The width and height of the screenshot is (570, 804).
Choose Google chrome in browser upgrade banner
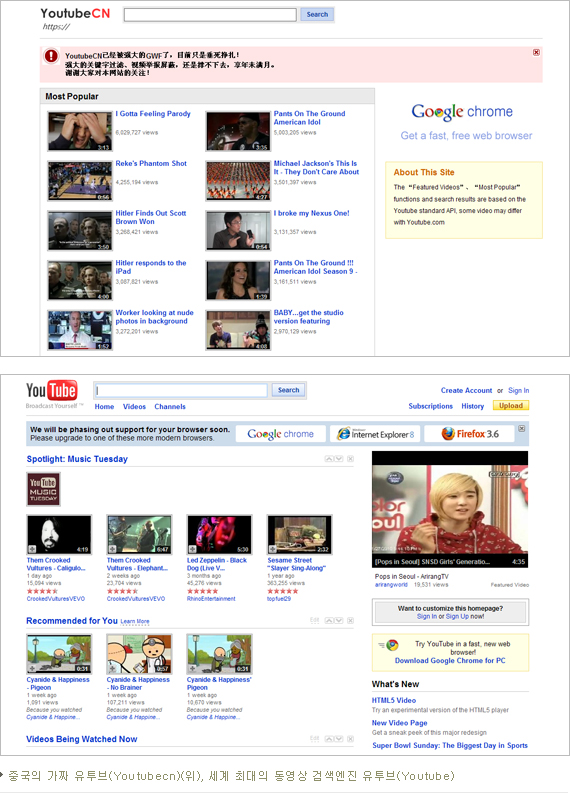pos(281,434)
